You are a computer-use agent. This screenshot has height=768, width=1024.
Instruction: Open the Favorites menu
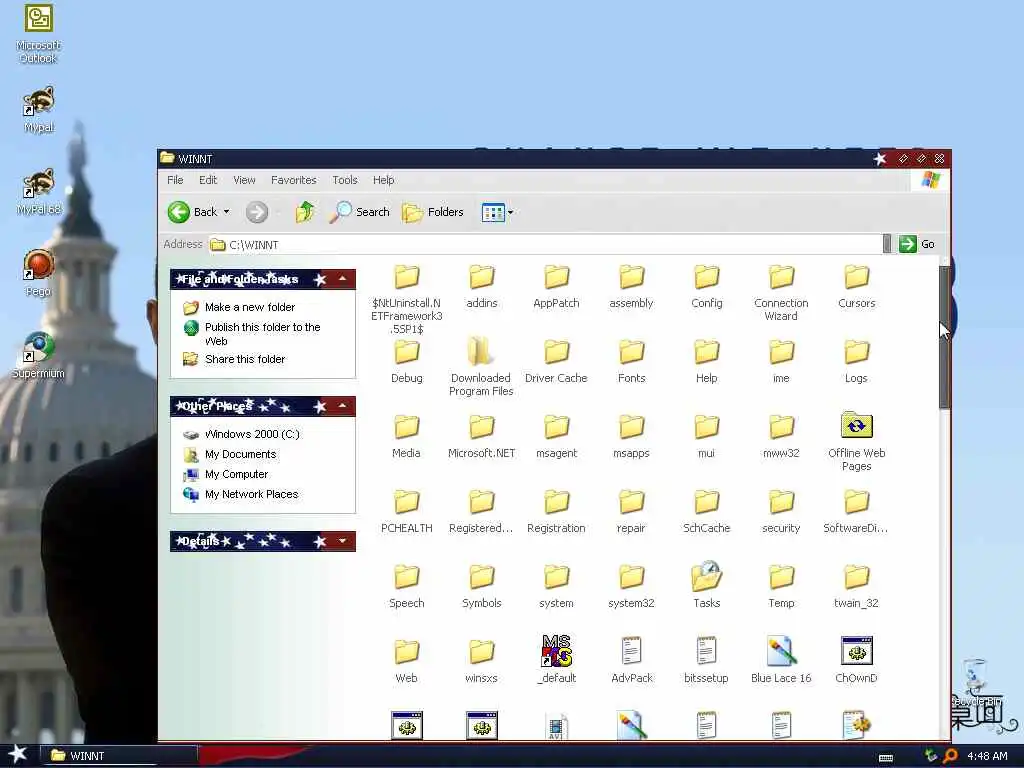click(x=293, y=180)
